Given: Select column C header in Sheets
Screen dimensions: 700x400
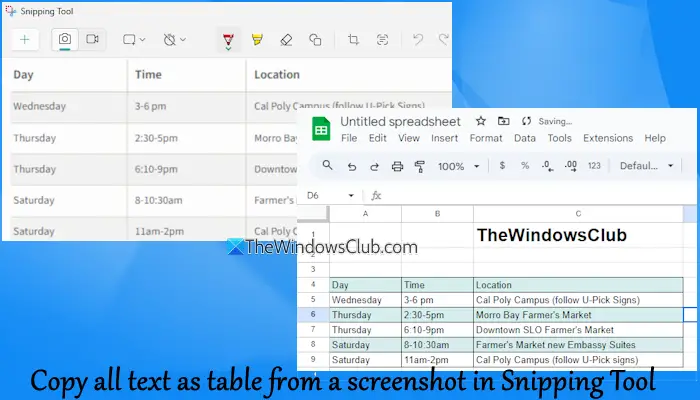Looking at the screenshot, I should tap(578, 214).
